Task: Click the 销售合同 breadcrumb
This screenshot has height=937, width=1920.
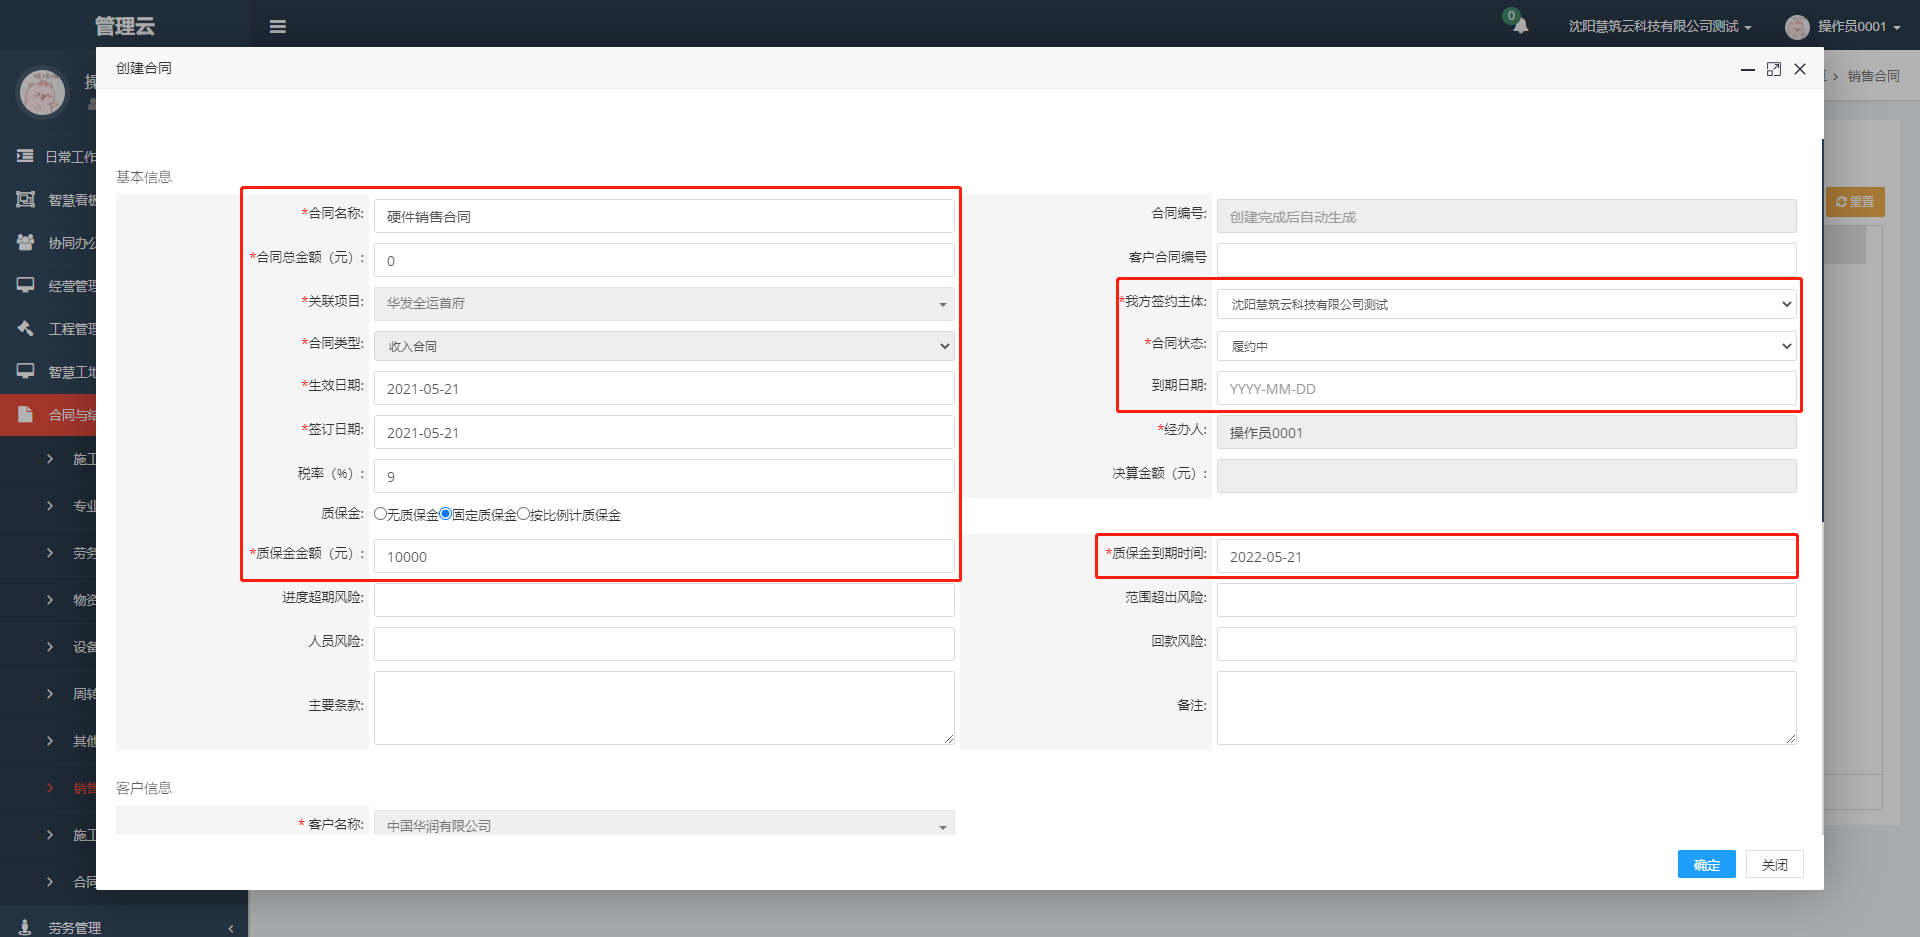Action: [1873, 76]
